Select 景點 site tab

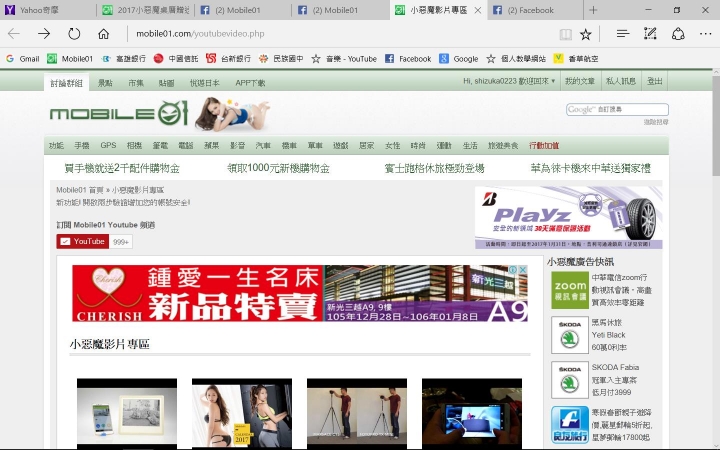click(105, 83)
